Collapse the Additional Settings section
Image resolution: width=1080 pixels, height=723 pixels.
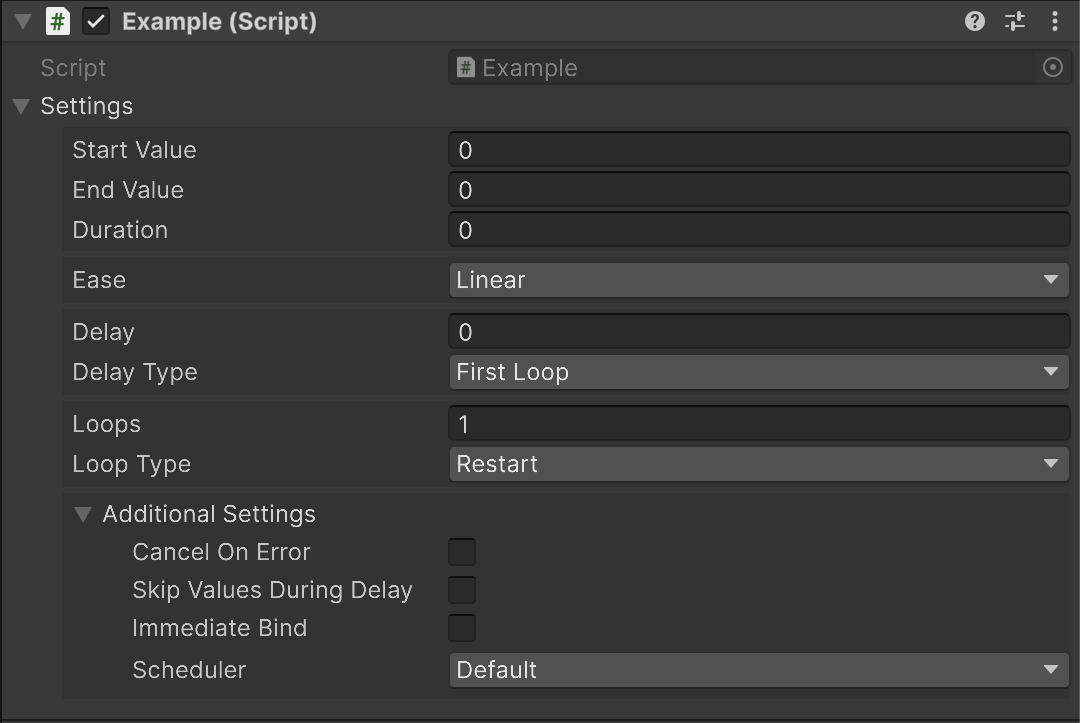(x=83, y=514)
